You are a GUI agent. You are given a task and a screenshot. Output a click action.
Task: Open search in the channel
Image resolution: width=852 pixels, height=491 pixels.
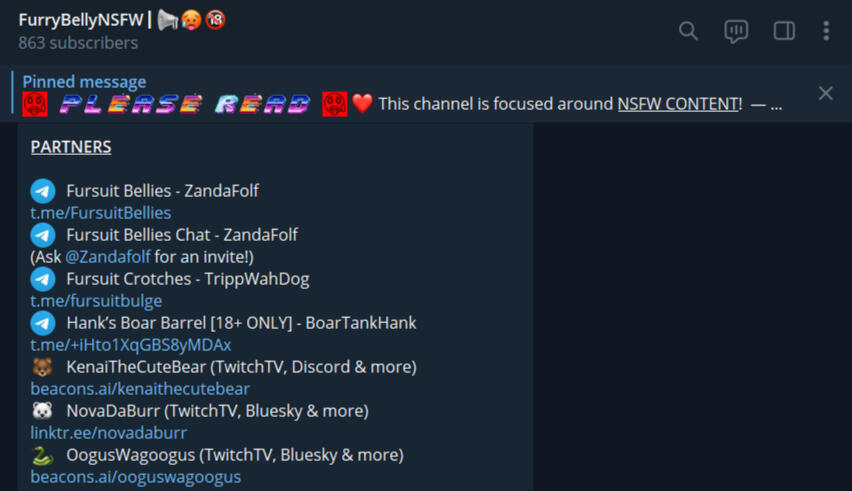(688, 31)
